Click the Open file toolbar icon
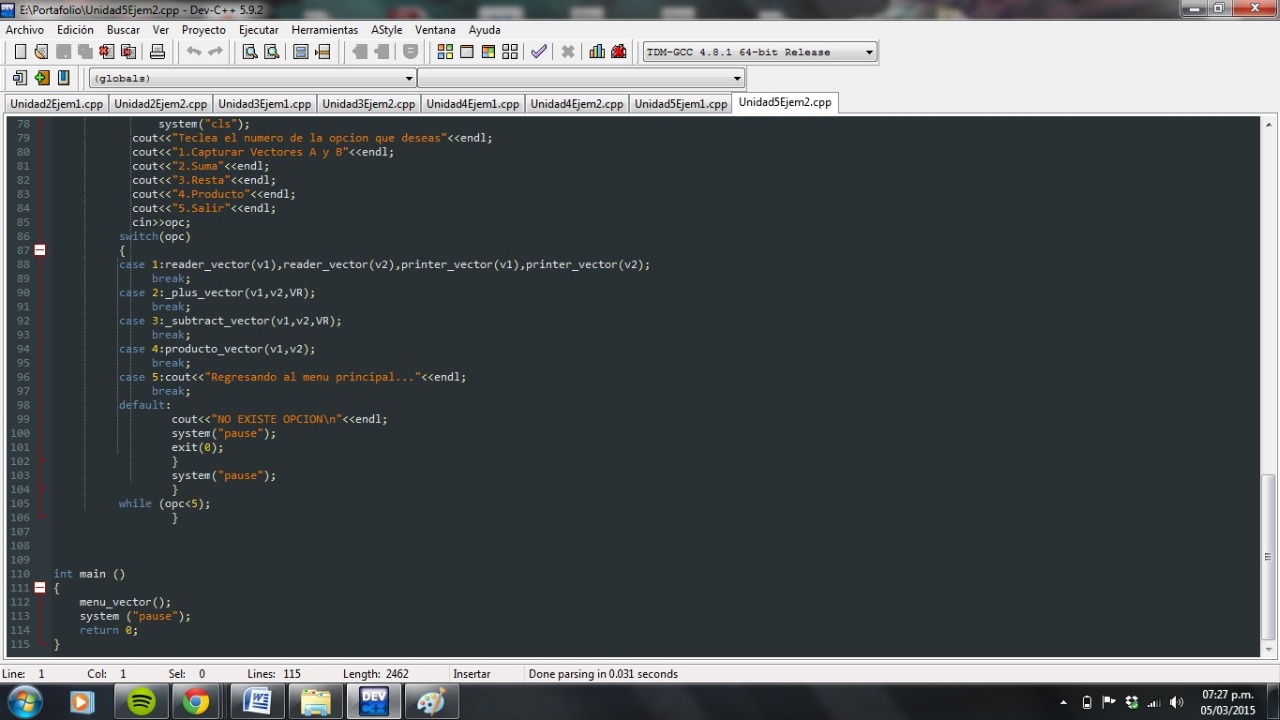 point(41,52)
